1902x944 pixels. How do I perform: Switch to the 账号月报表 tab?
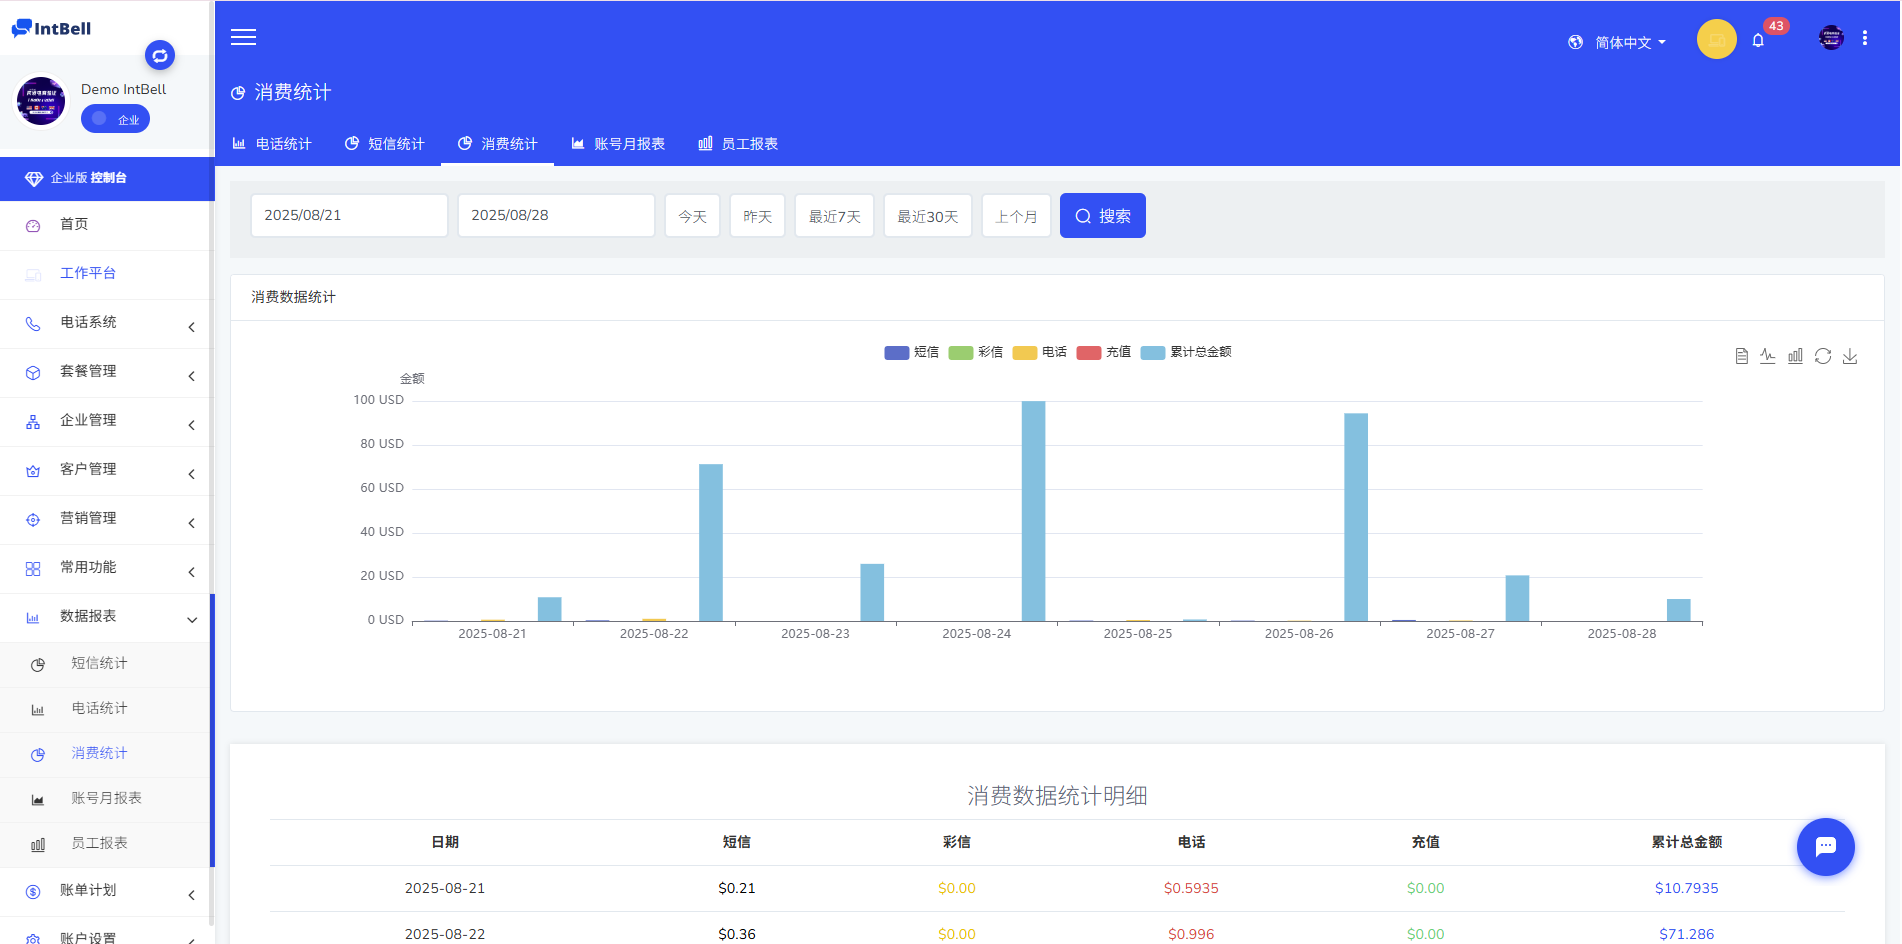pyautogui.click(x=618, y=144)
